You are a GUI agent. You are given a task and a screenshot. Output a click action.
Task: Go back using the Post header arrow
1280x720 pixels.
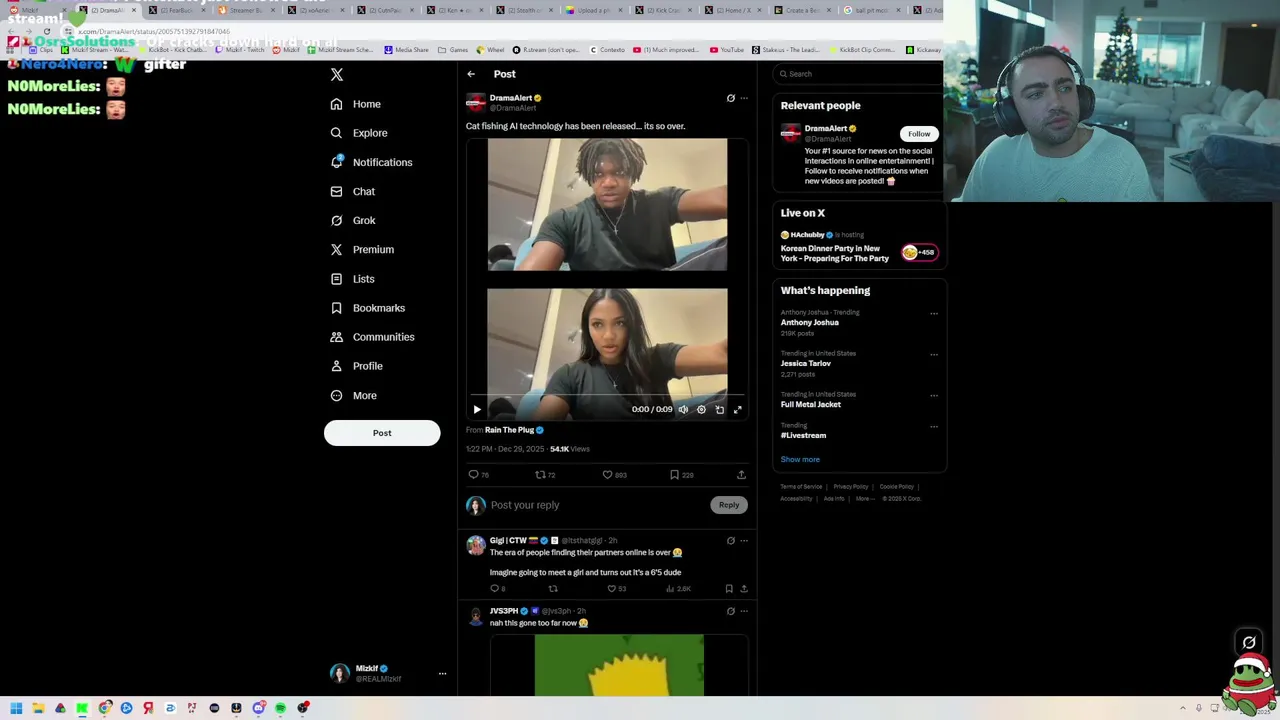(x=471, y=74)
